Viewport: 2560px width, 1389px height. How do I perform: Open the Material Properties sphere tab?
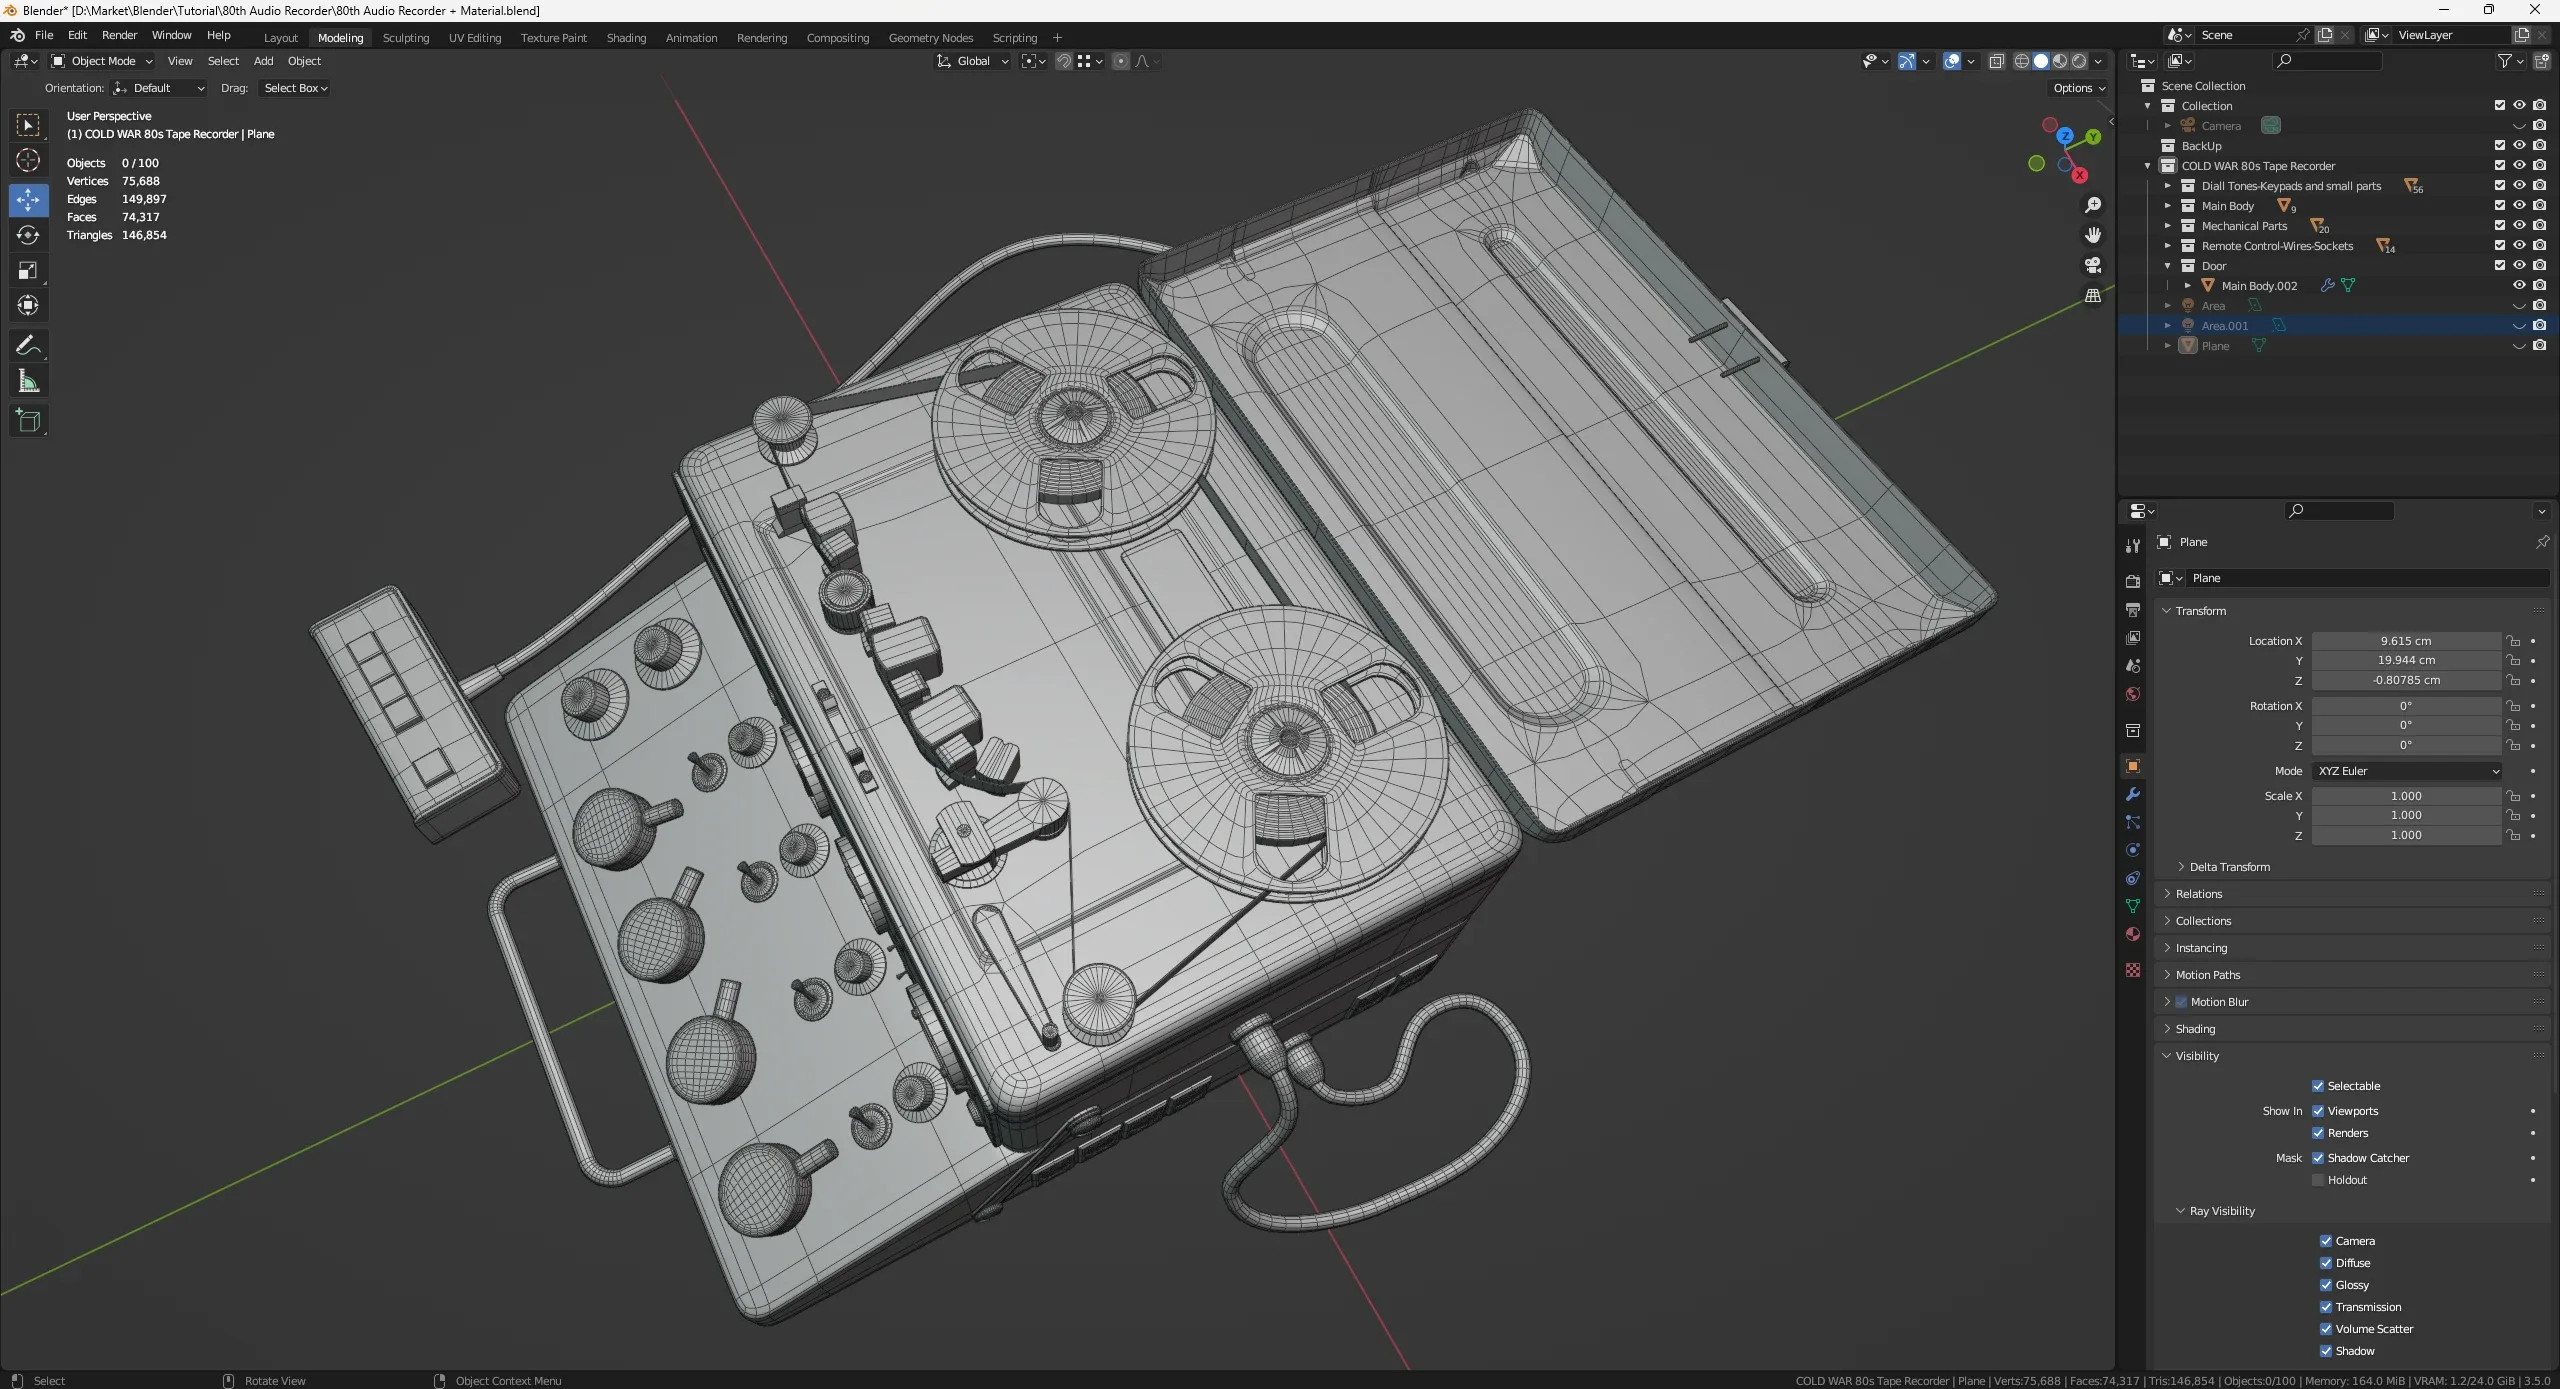click(2132, 934)
